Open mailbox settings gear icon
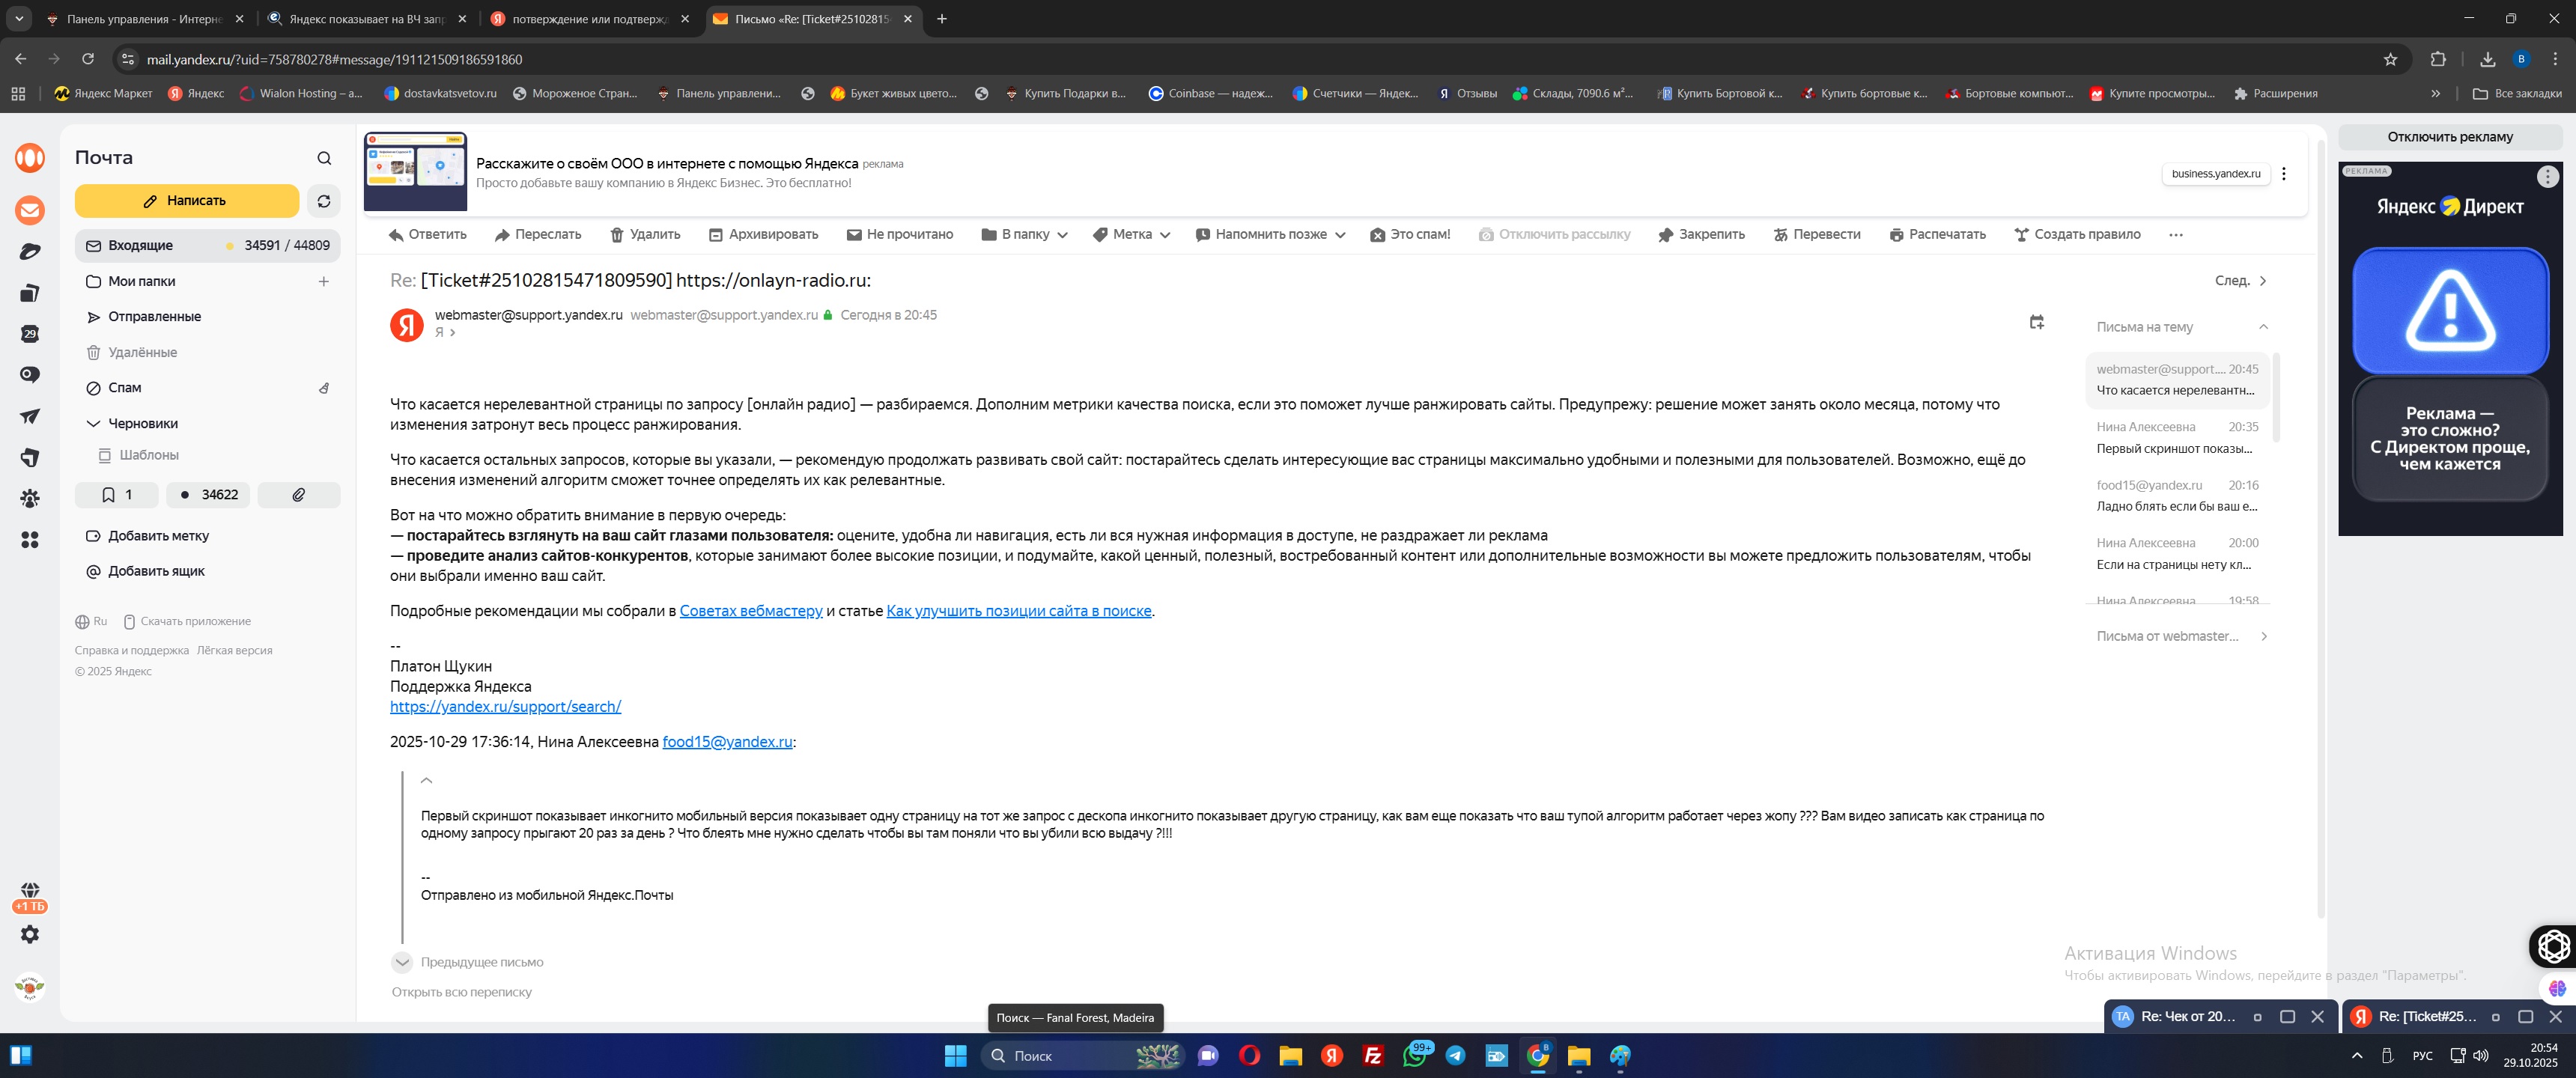2576x1078 pixels. coord(30,934)
